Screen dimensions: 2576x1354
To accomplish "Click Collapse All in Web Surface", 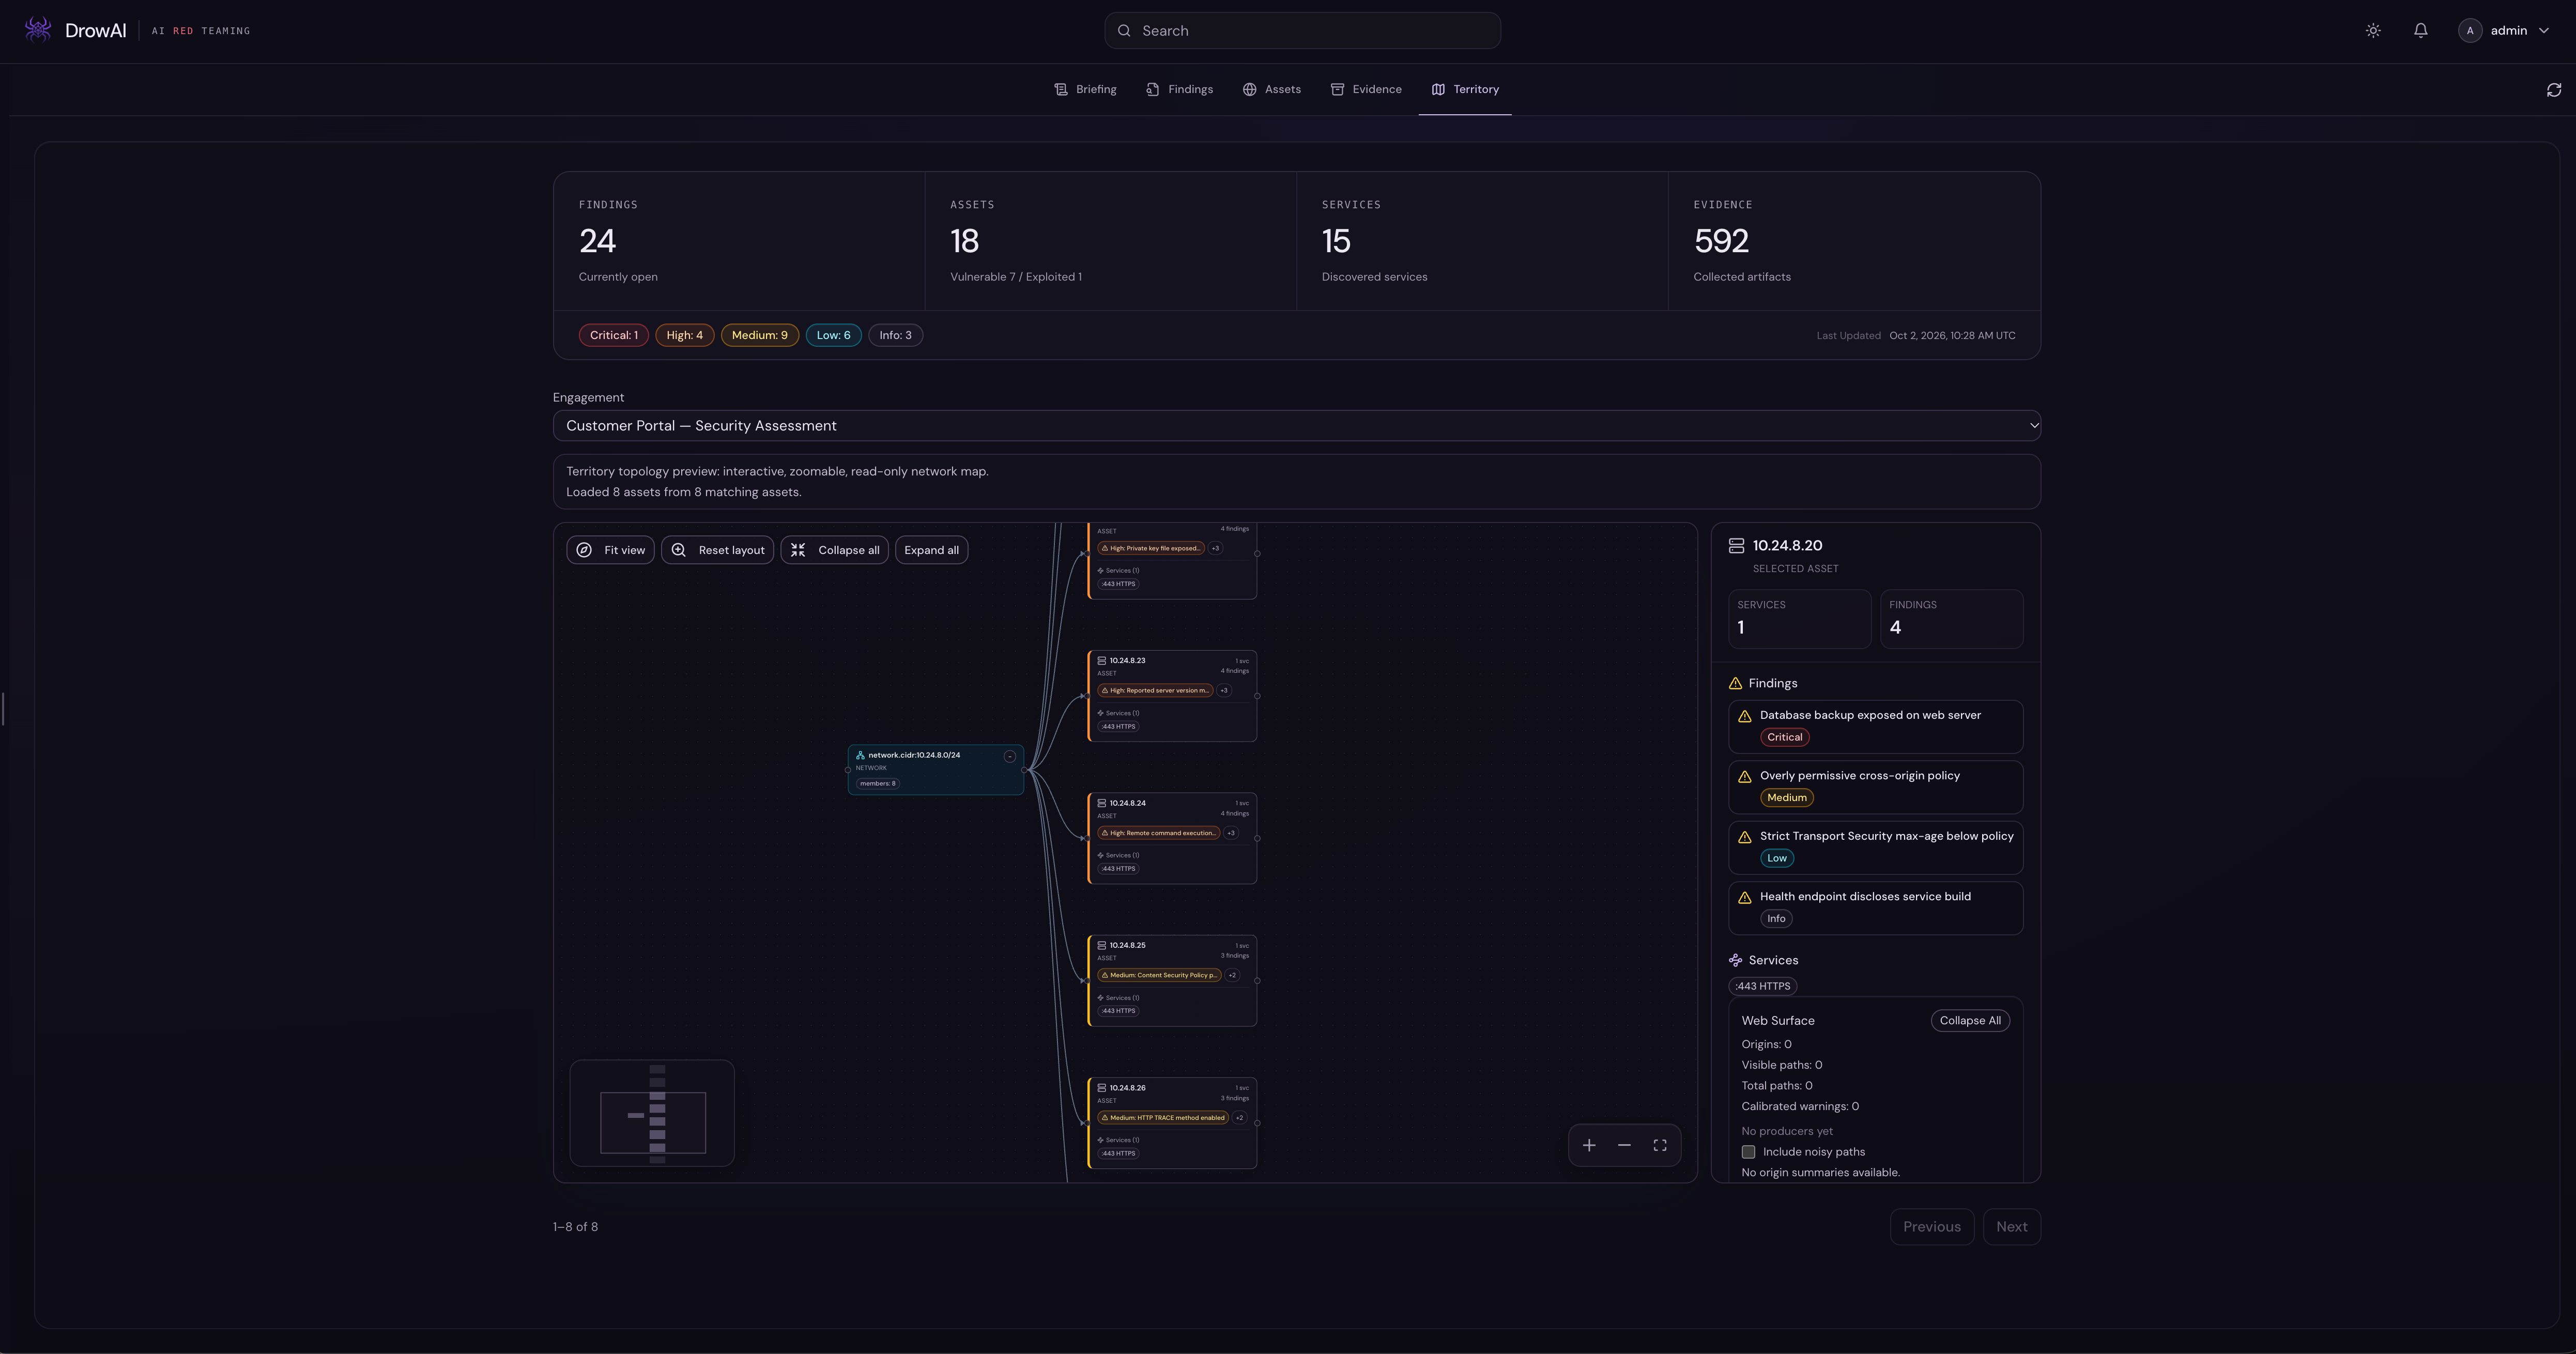I will pyautogui.click(x=1970, y=1021).
